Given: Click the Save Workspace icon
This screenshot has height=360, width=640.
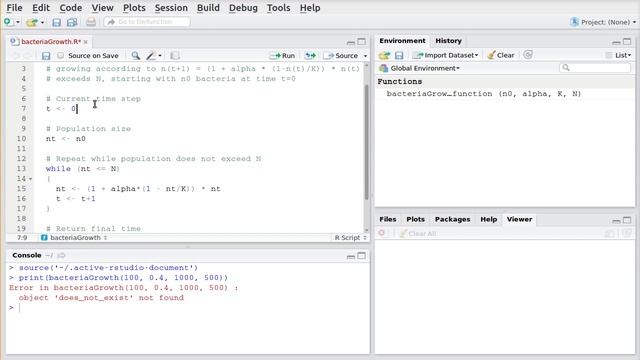Looking at the screenshot, I should pos(399,55).
